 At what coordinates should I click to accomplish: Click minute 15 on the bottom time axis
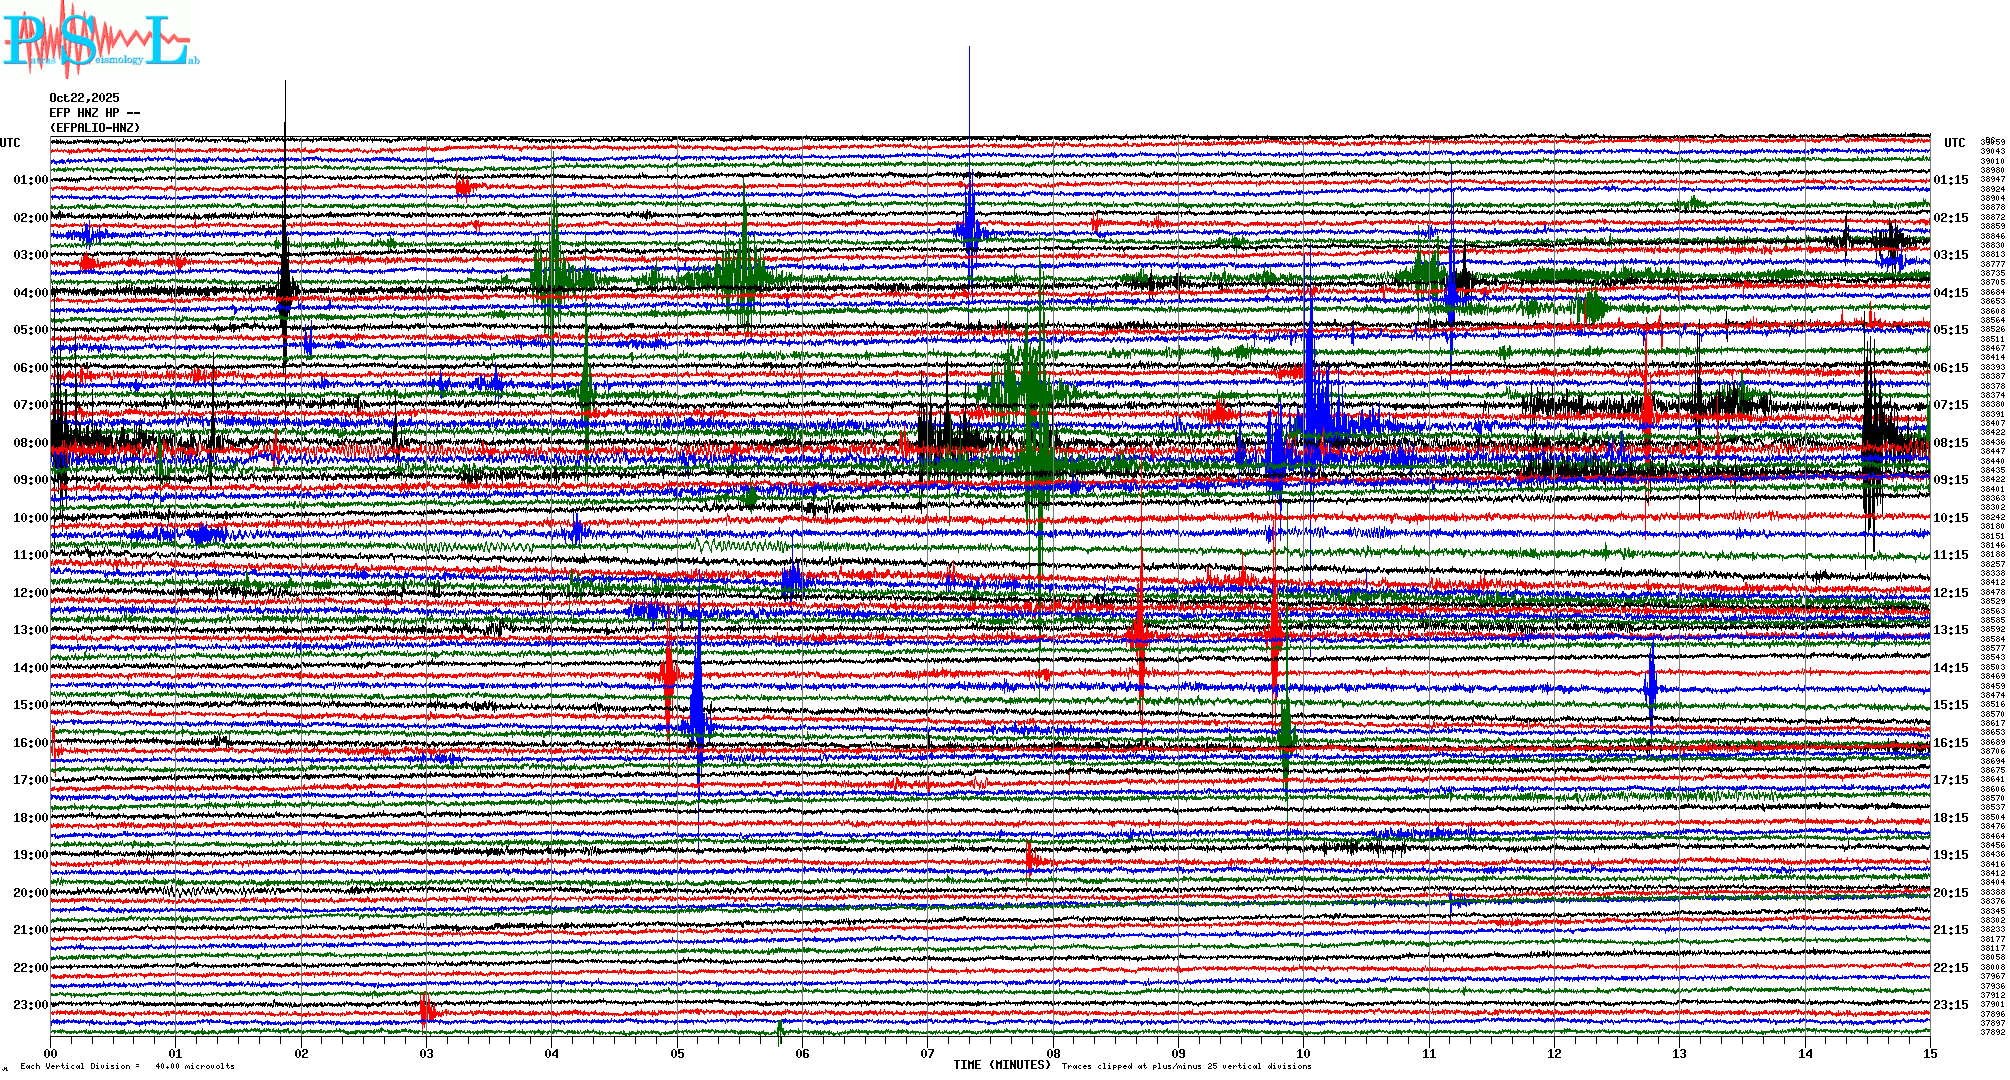[x=1929, y=1053]
